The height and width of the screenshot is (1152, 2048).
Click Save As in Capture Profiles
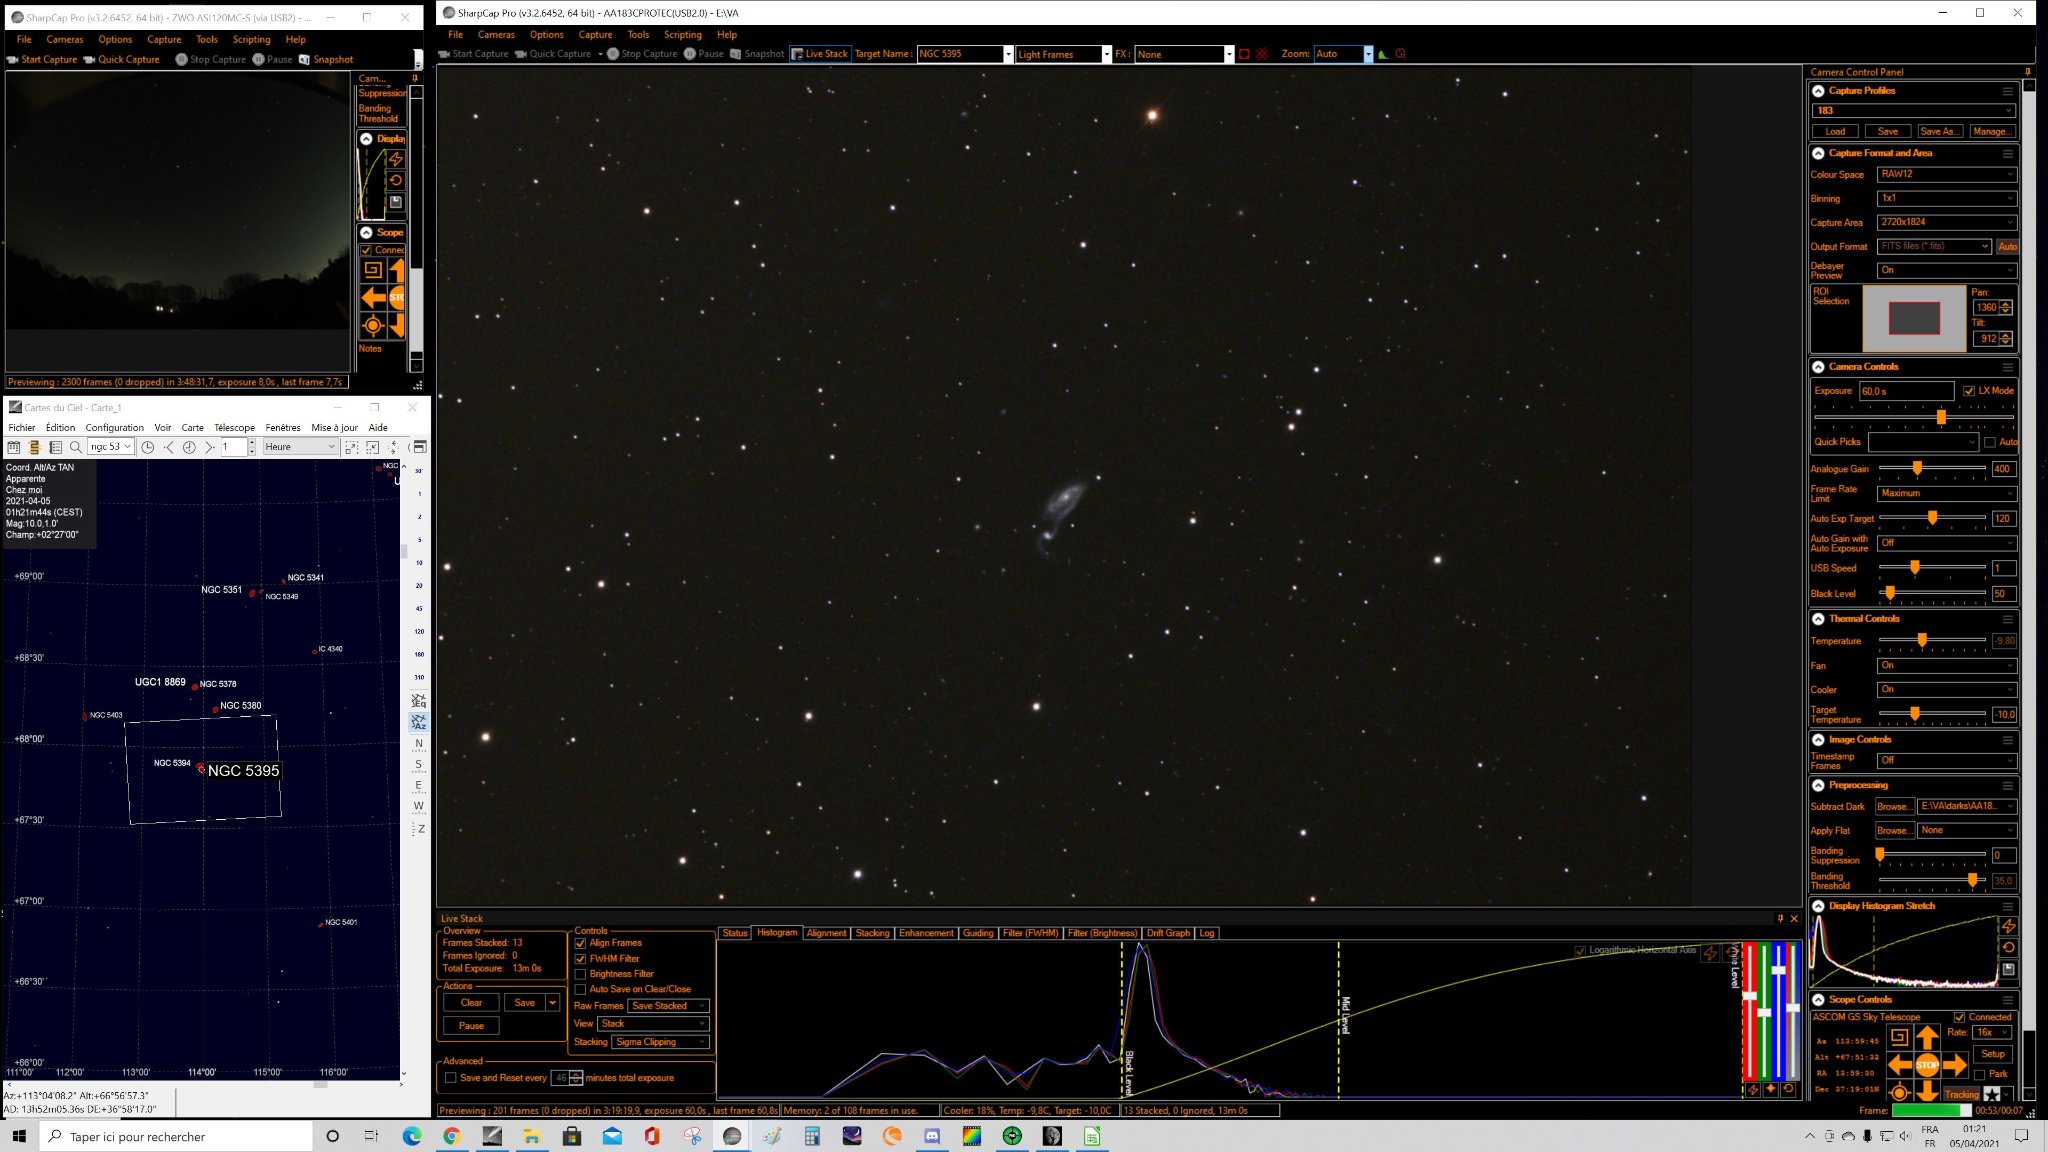click(1939, 131)
